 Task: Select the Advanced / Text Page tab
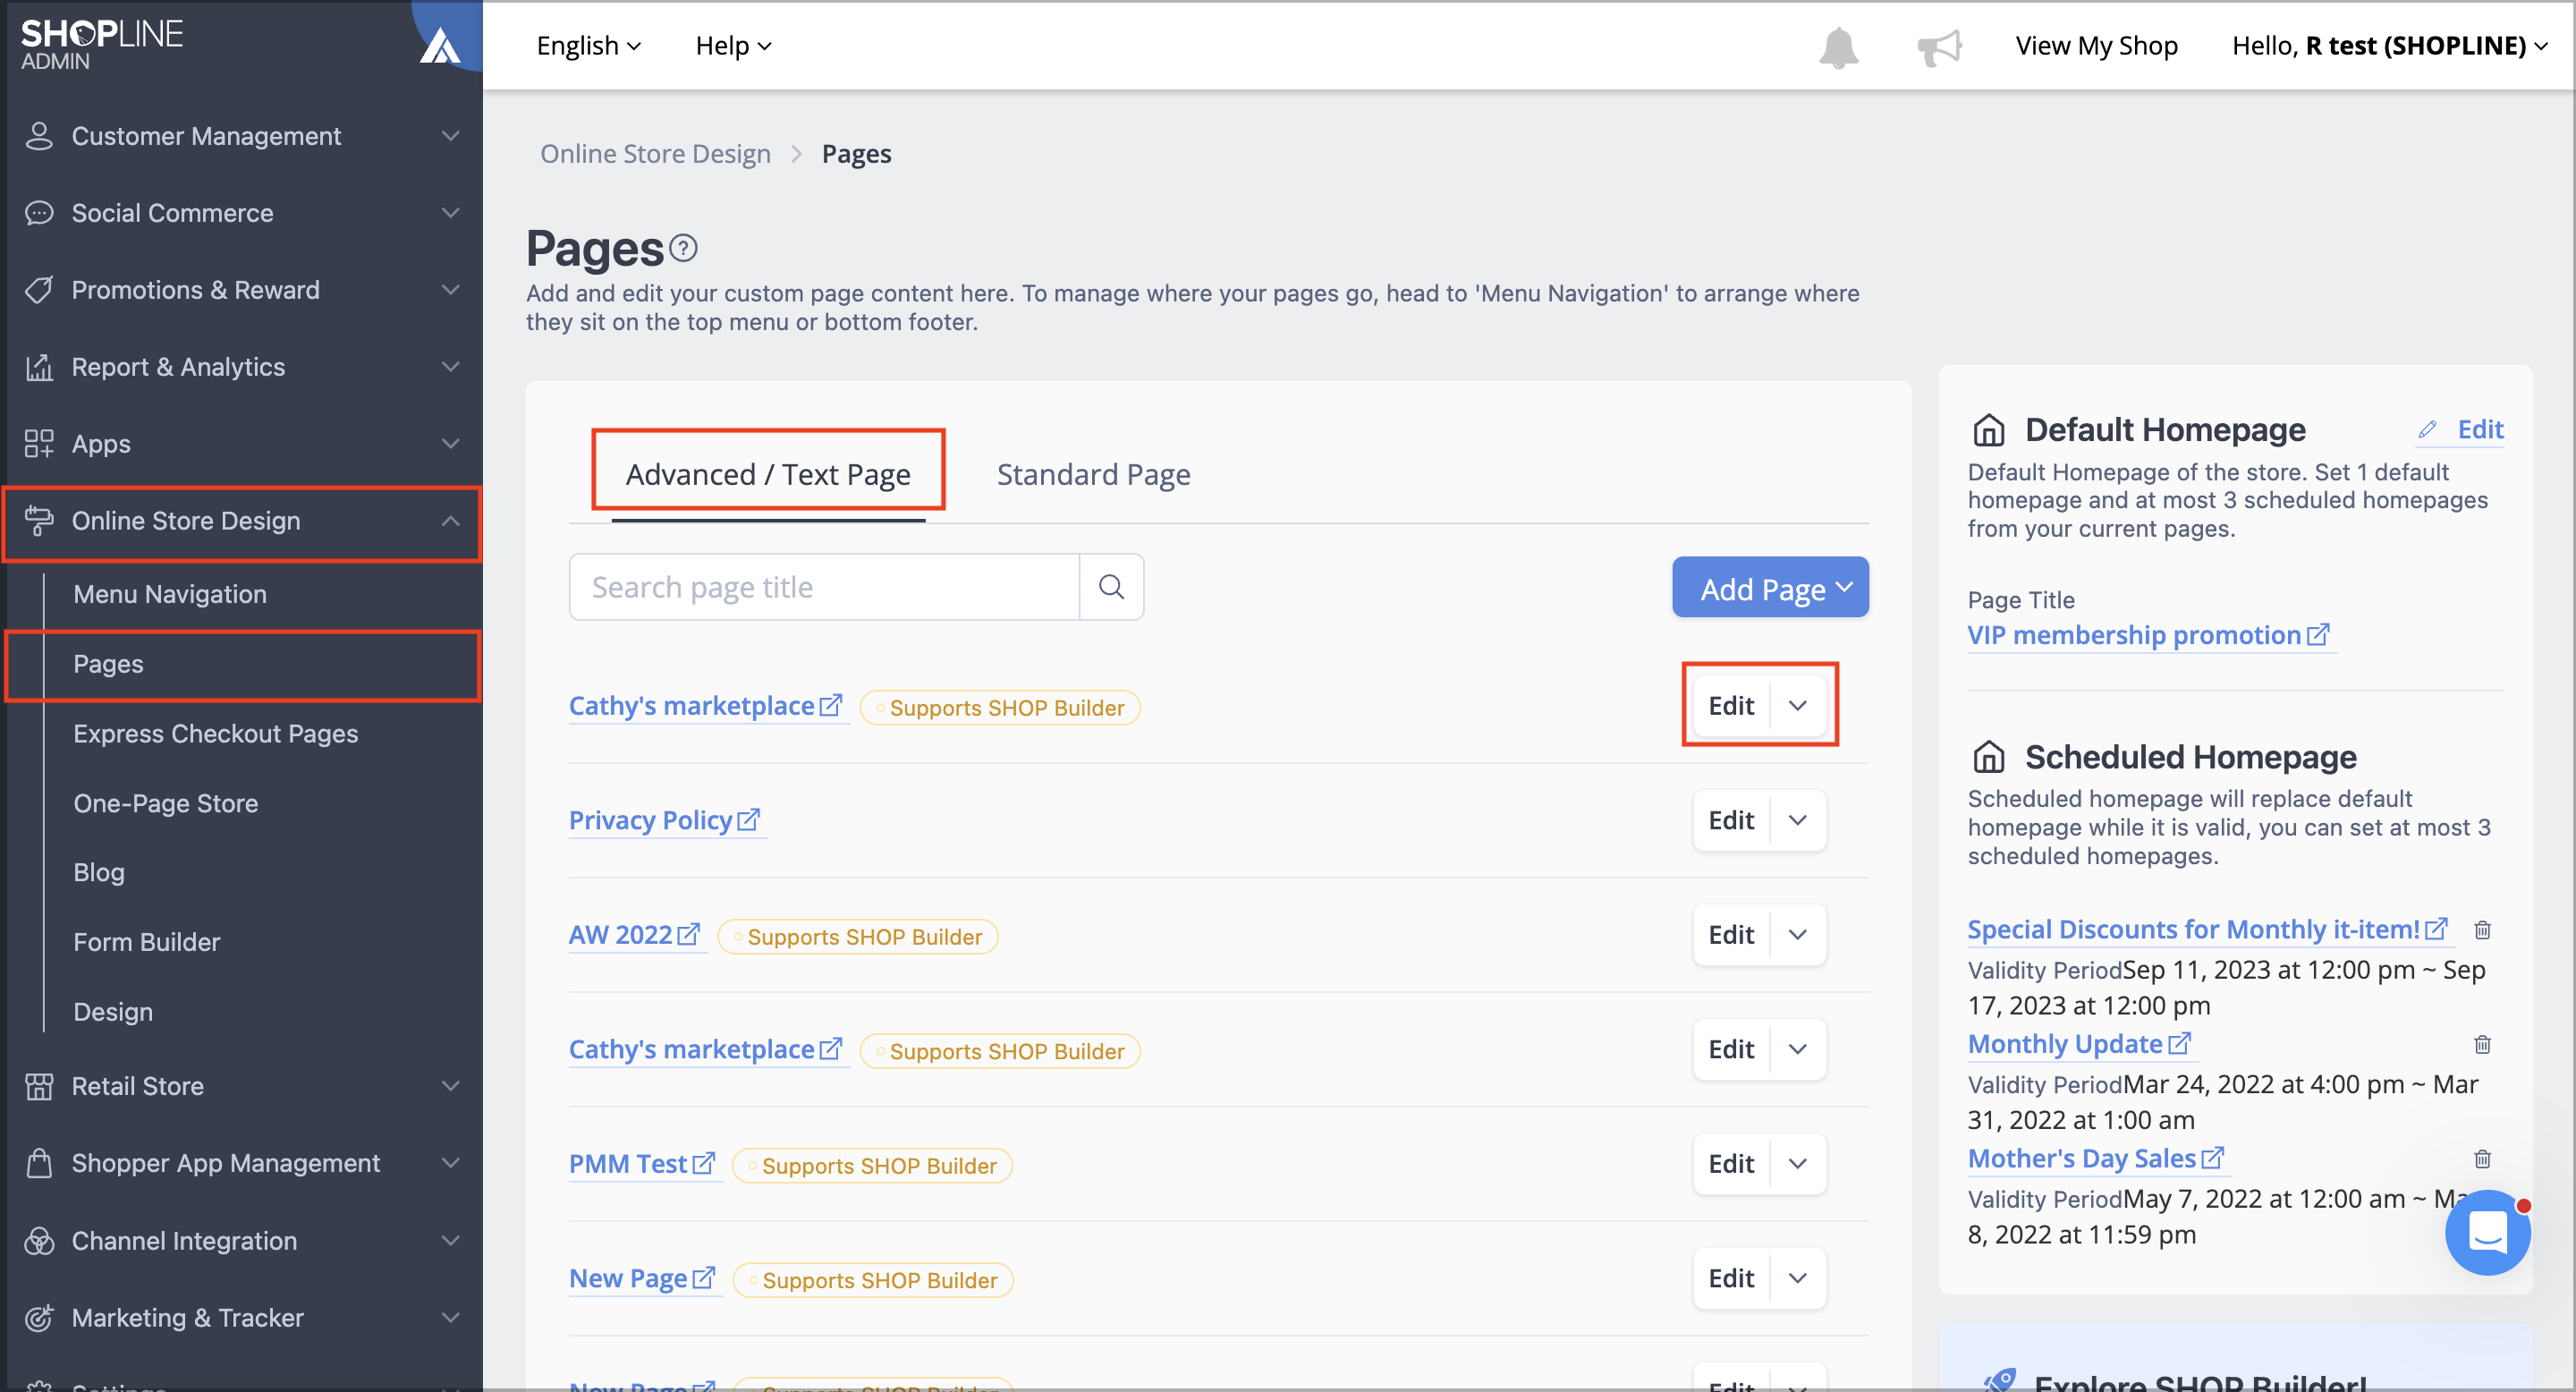[x=768, y=474]
